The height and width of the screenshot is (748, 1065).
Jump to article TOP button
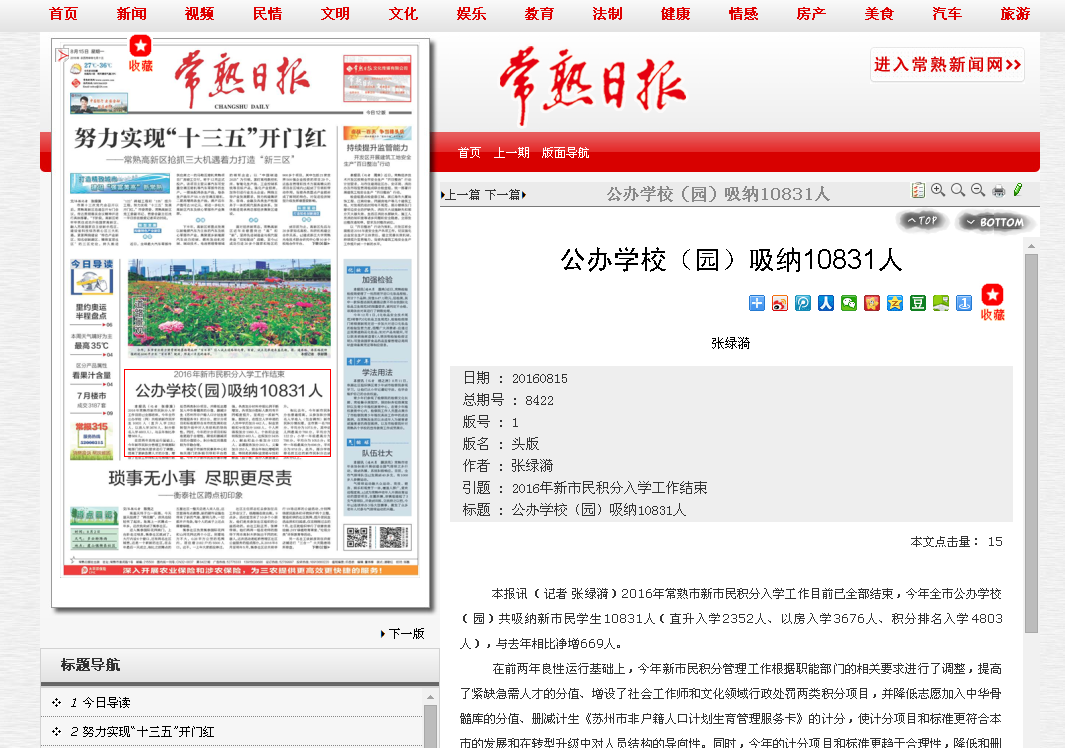(x=921, y=221)
